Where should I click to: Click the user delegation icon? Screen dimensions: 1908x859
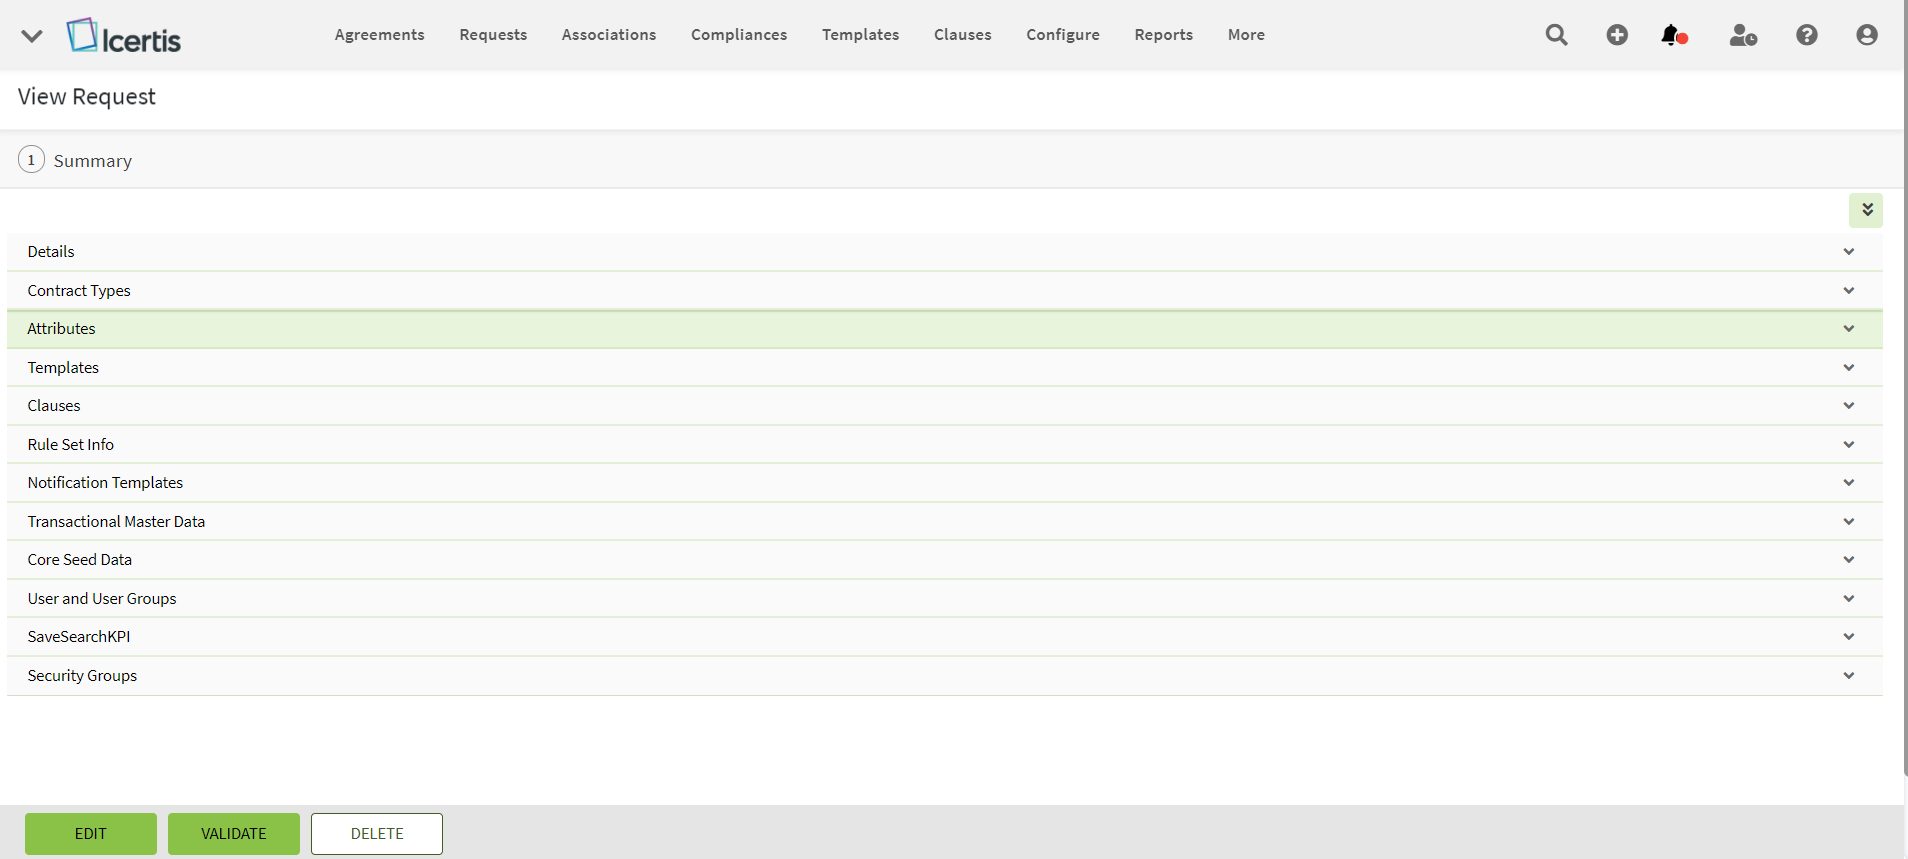click(1743, 35)
